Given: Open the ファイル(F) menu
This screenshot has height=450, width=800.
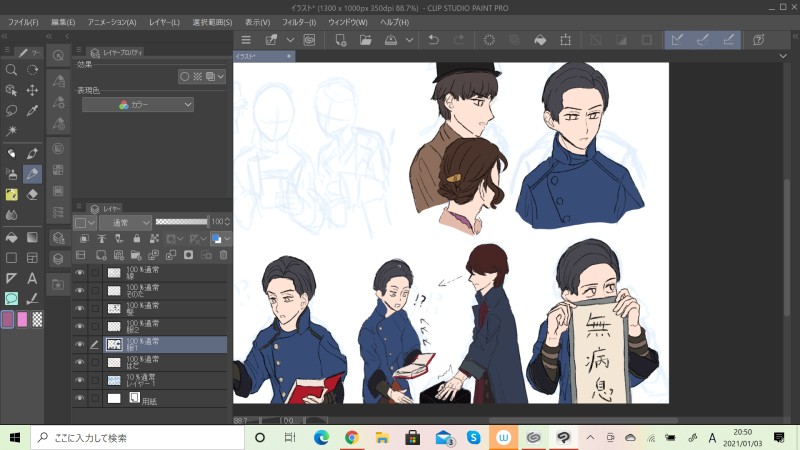Looking at the screenshot, I should (23, 22).
